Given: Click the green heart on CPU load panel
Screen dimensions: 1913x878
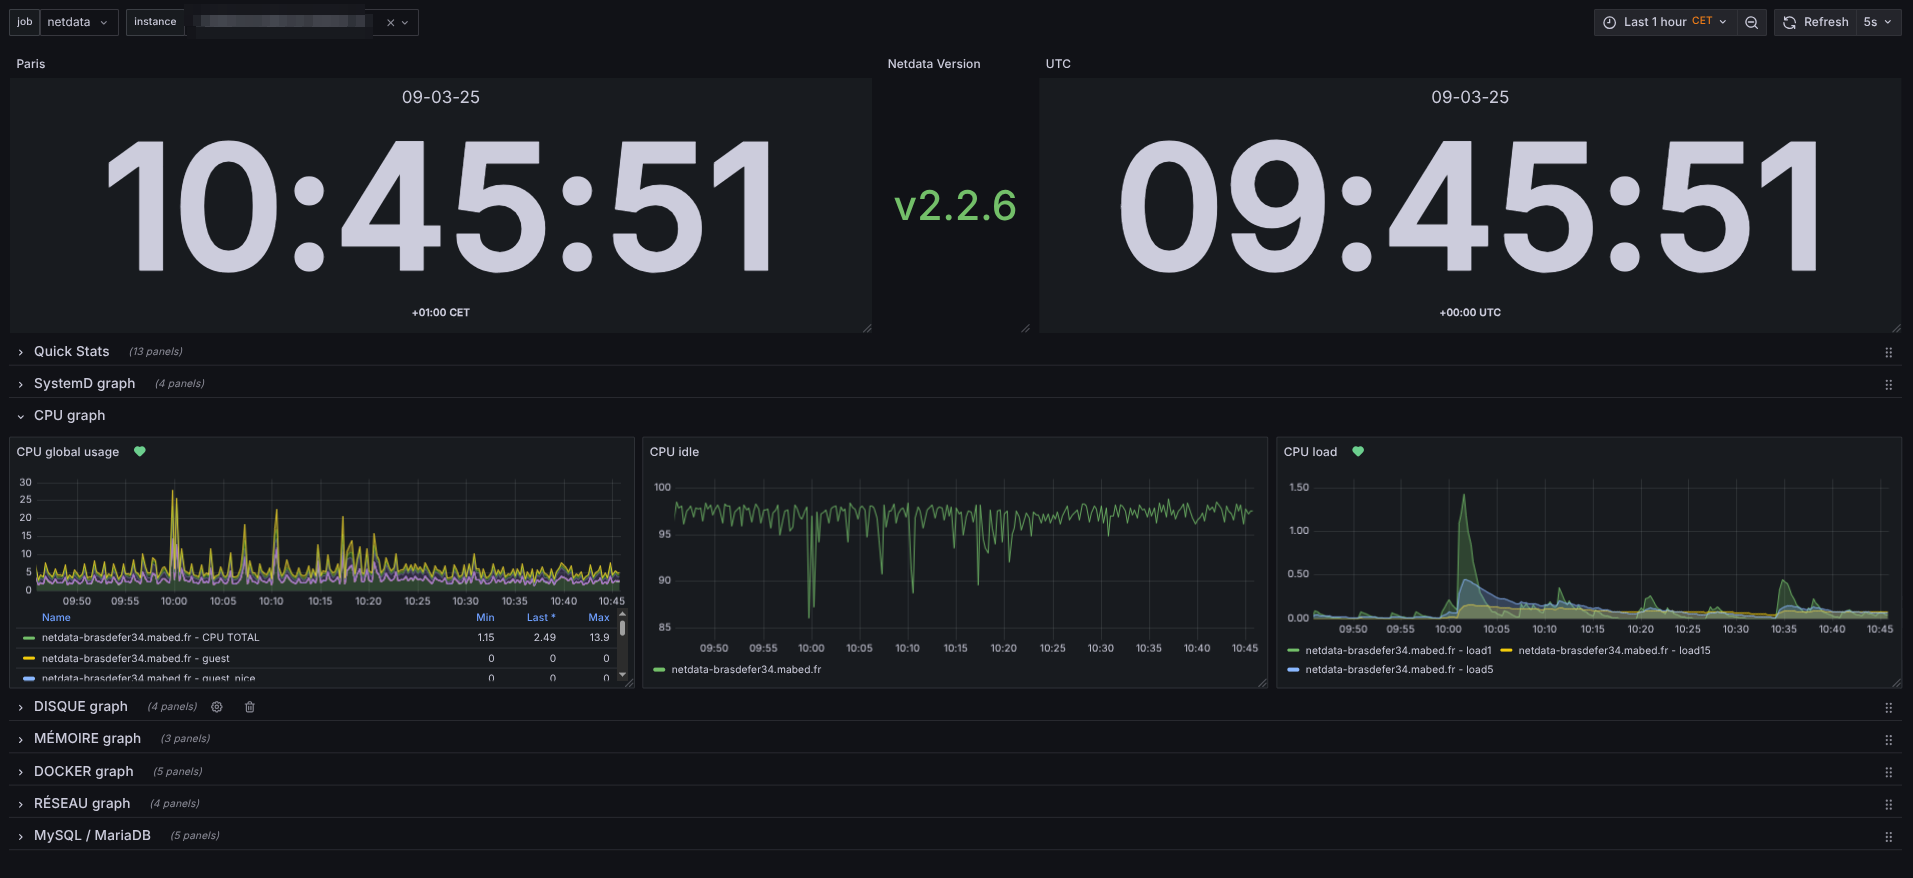Looking at the screenshot, I should (x=1358, y=452).
